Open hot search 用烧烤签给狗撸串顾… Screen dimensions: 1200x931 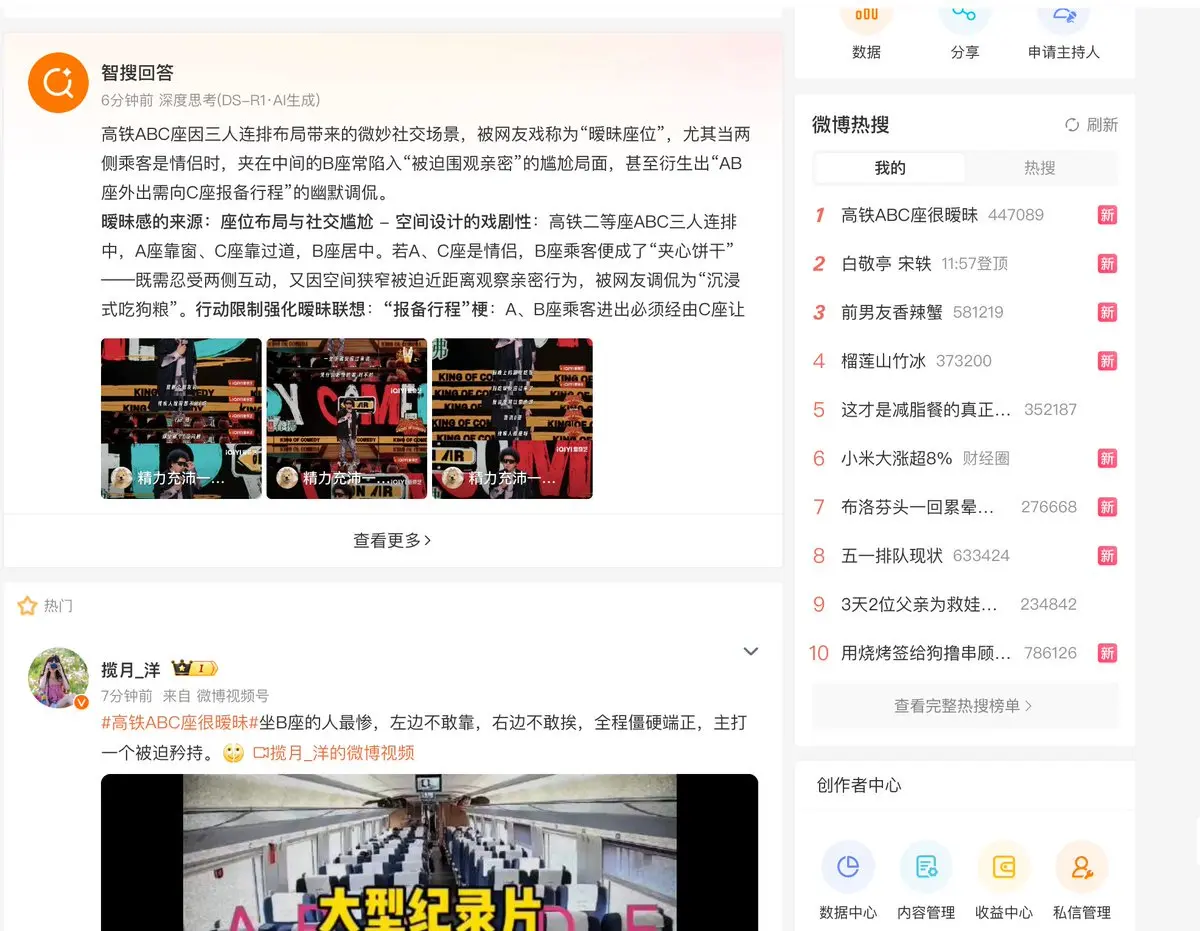tap(926, 653)
